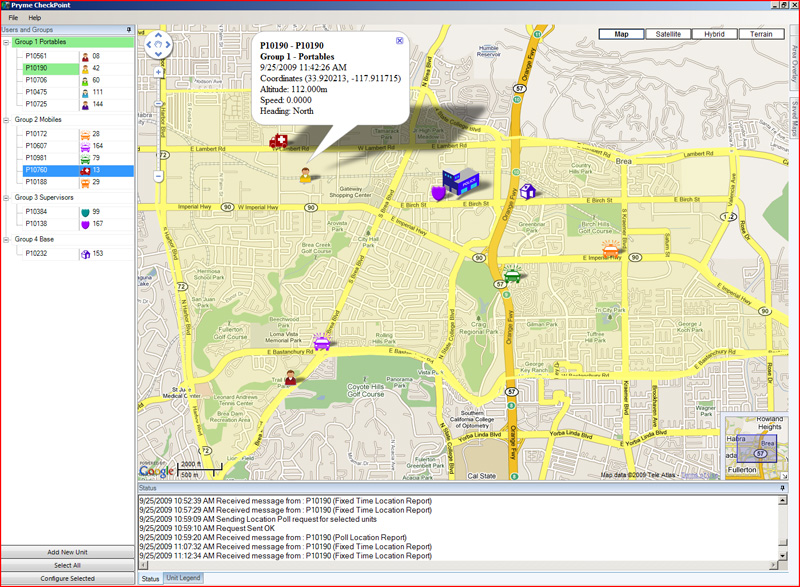Image resolution: width=800 pixels, height=587 pixels.
Task: Click the Configure Selected button
Action: pyautogui.click(x=67, y=579)
